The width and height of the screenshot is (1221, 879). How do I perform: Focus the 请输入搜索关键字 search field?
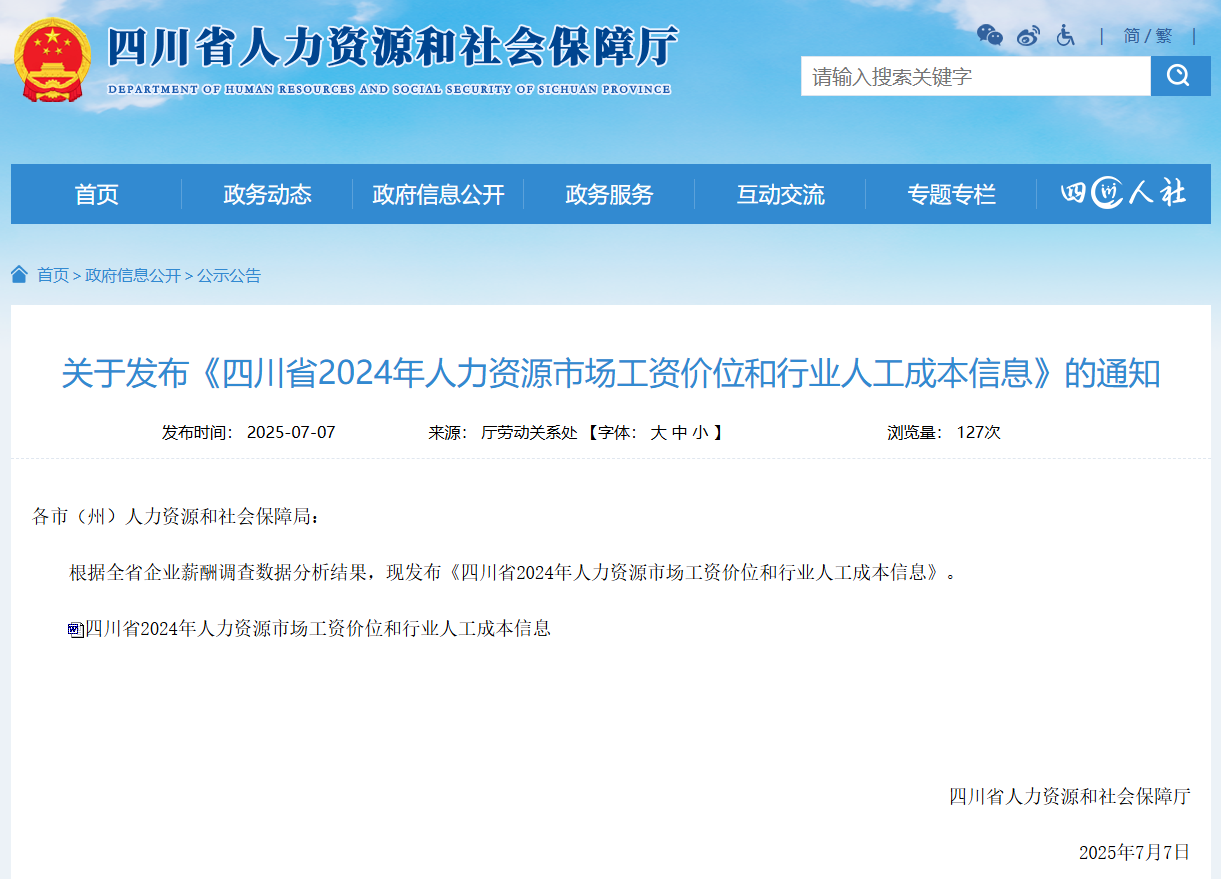[975, 76]
